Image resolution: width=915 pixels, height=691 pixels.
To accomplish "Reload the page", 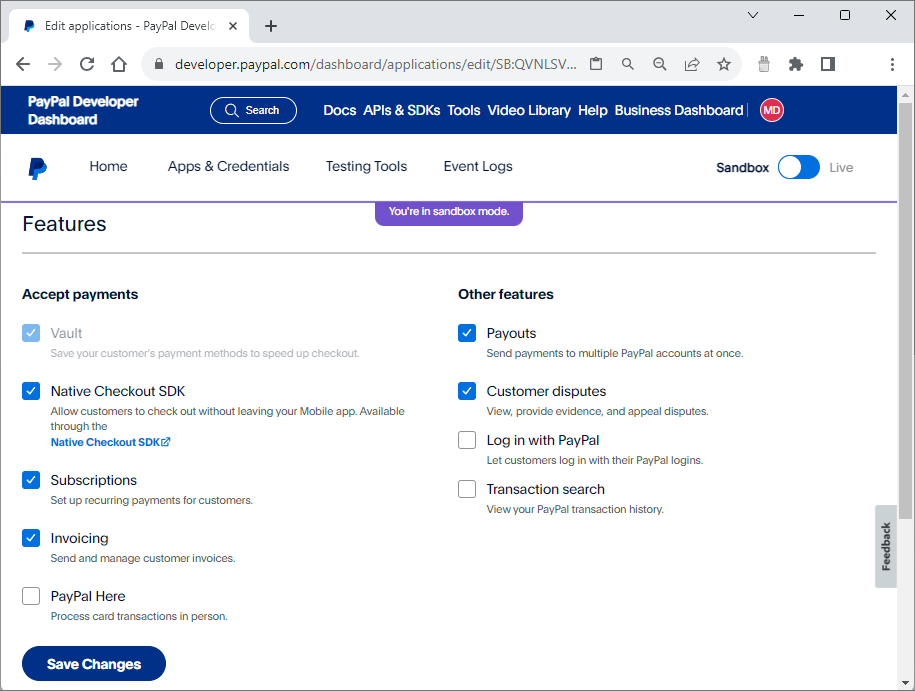I will [86, 63].
